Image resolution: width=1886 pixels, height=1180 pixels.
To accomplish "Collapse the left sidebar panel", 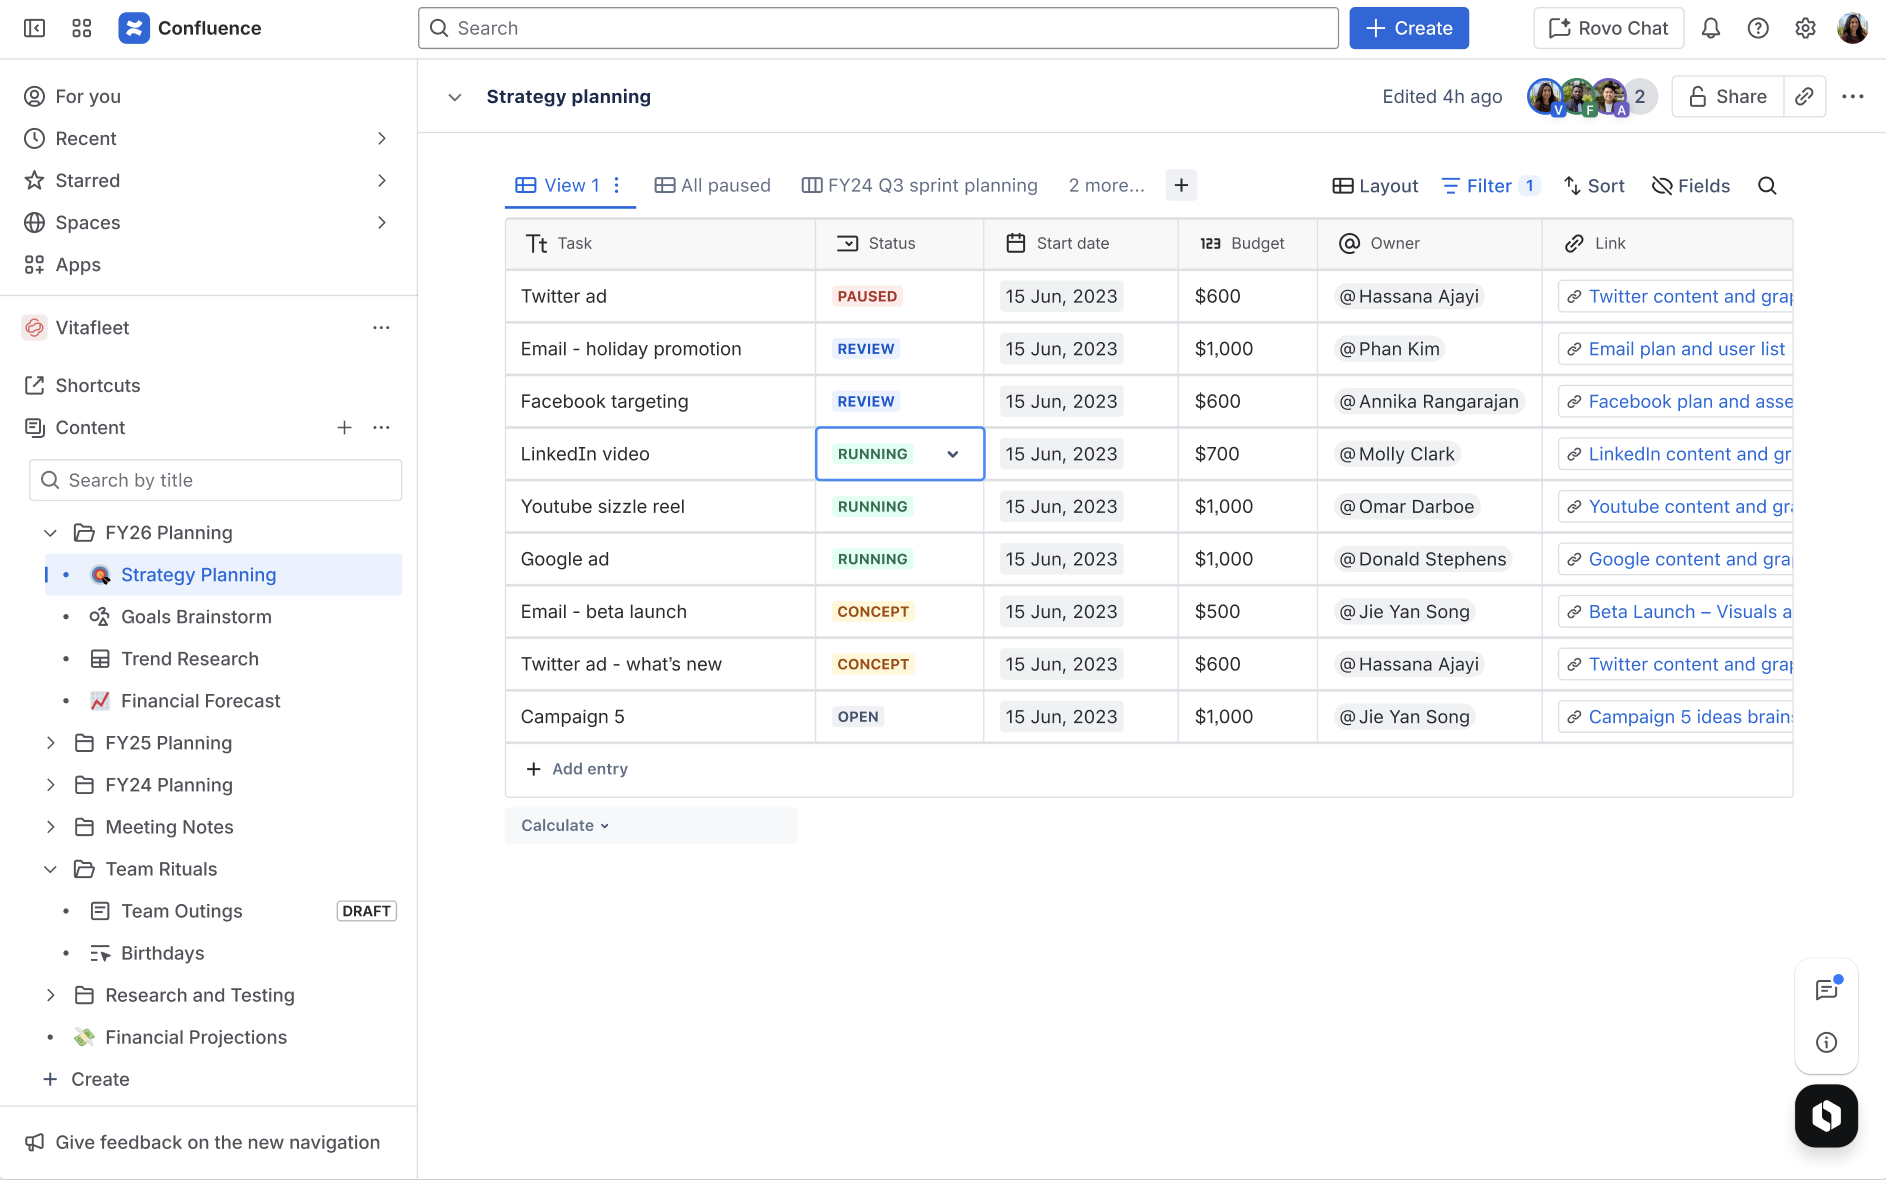I will click(x=34, y=28).
